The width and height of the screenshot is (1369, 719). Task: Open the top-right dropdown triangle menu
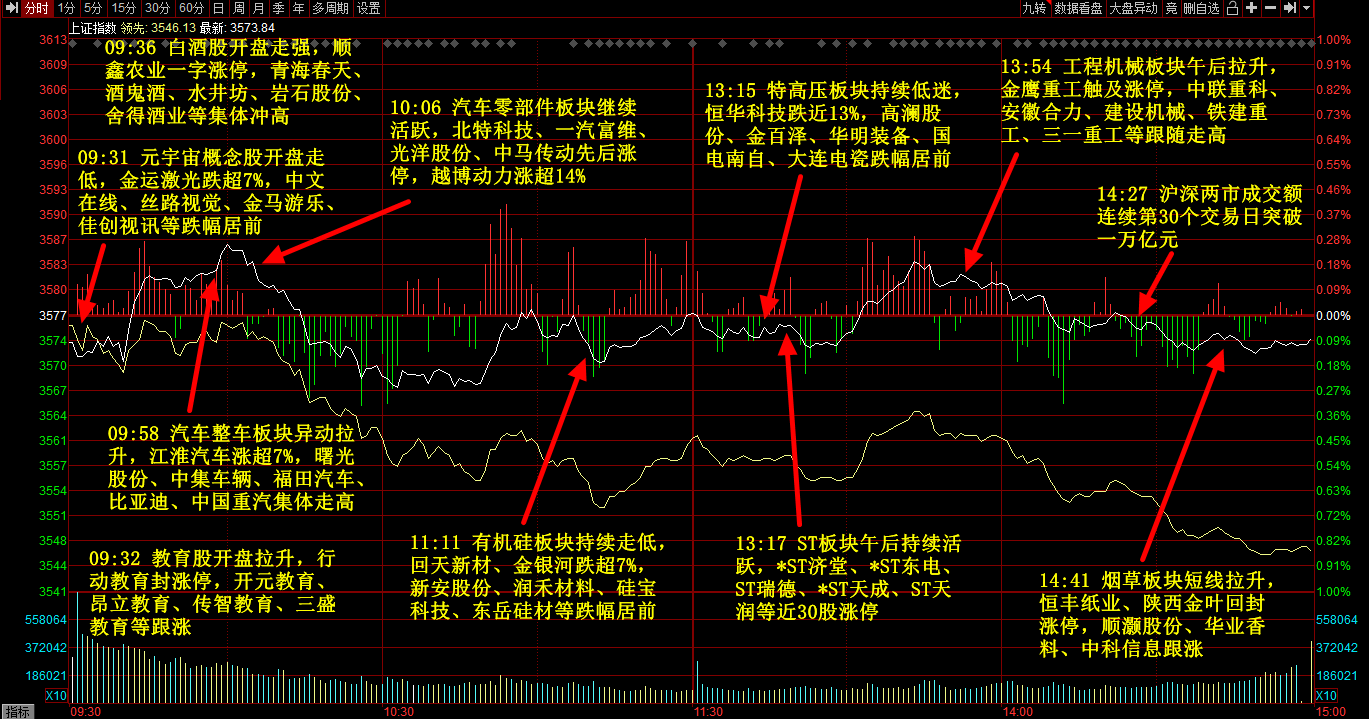click(x=1307, y=8)
